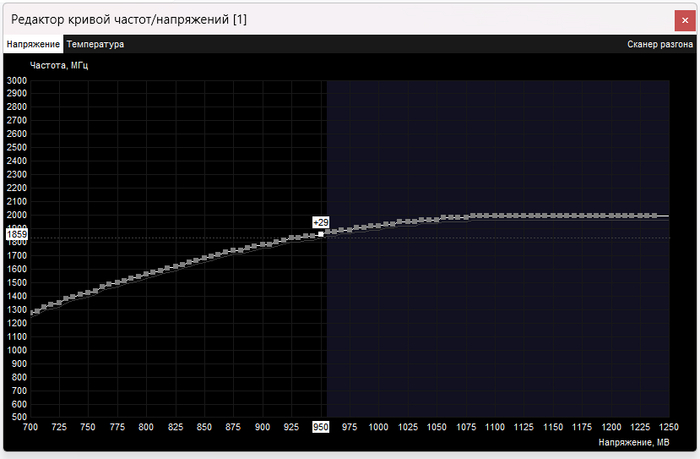The width and height of the screenshot is (700, 459).
Task: Switch to the Напряжение tab
Action: point(33,44)
